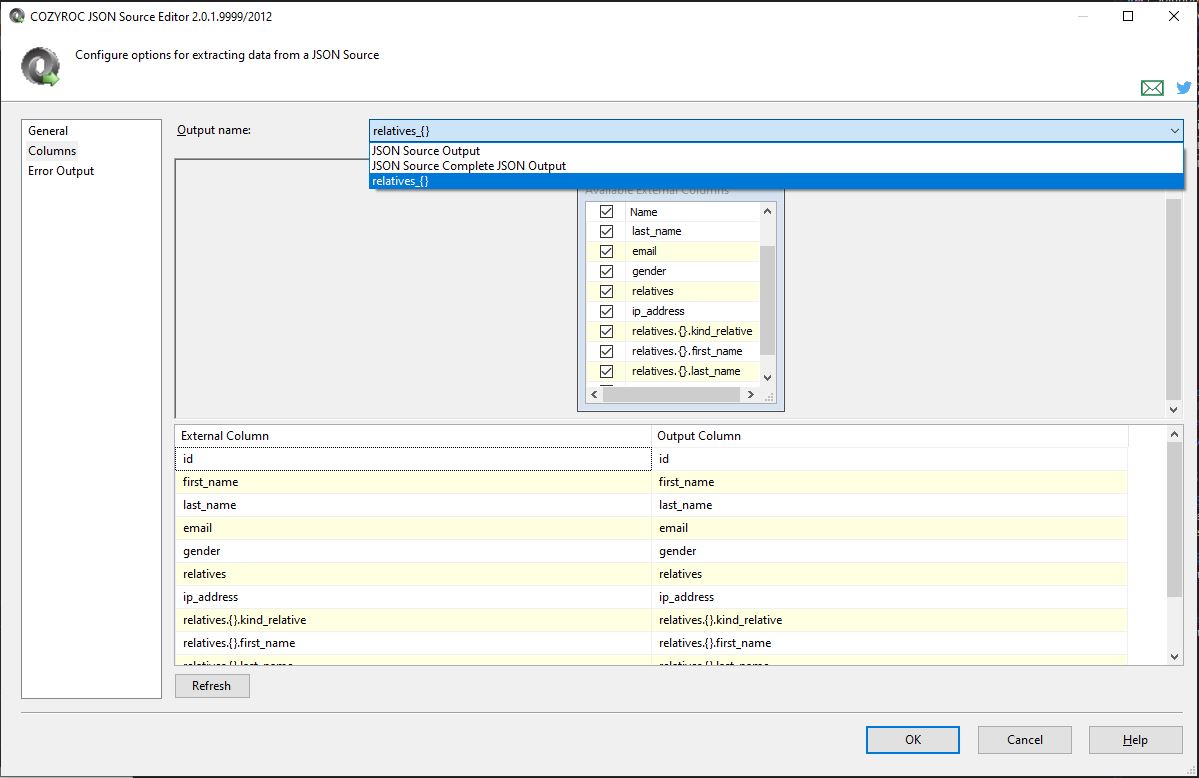
Task: Maximize the editor window
Action: coord(1128,16)
